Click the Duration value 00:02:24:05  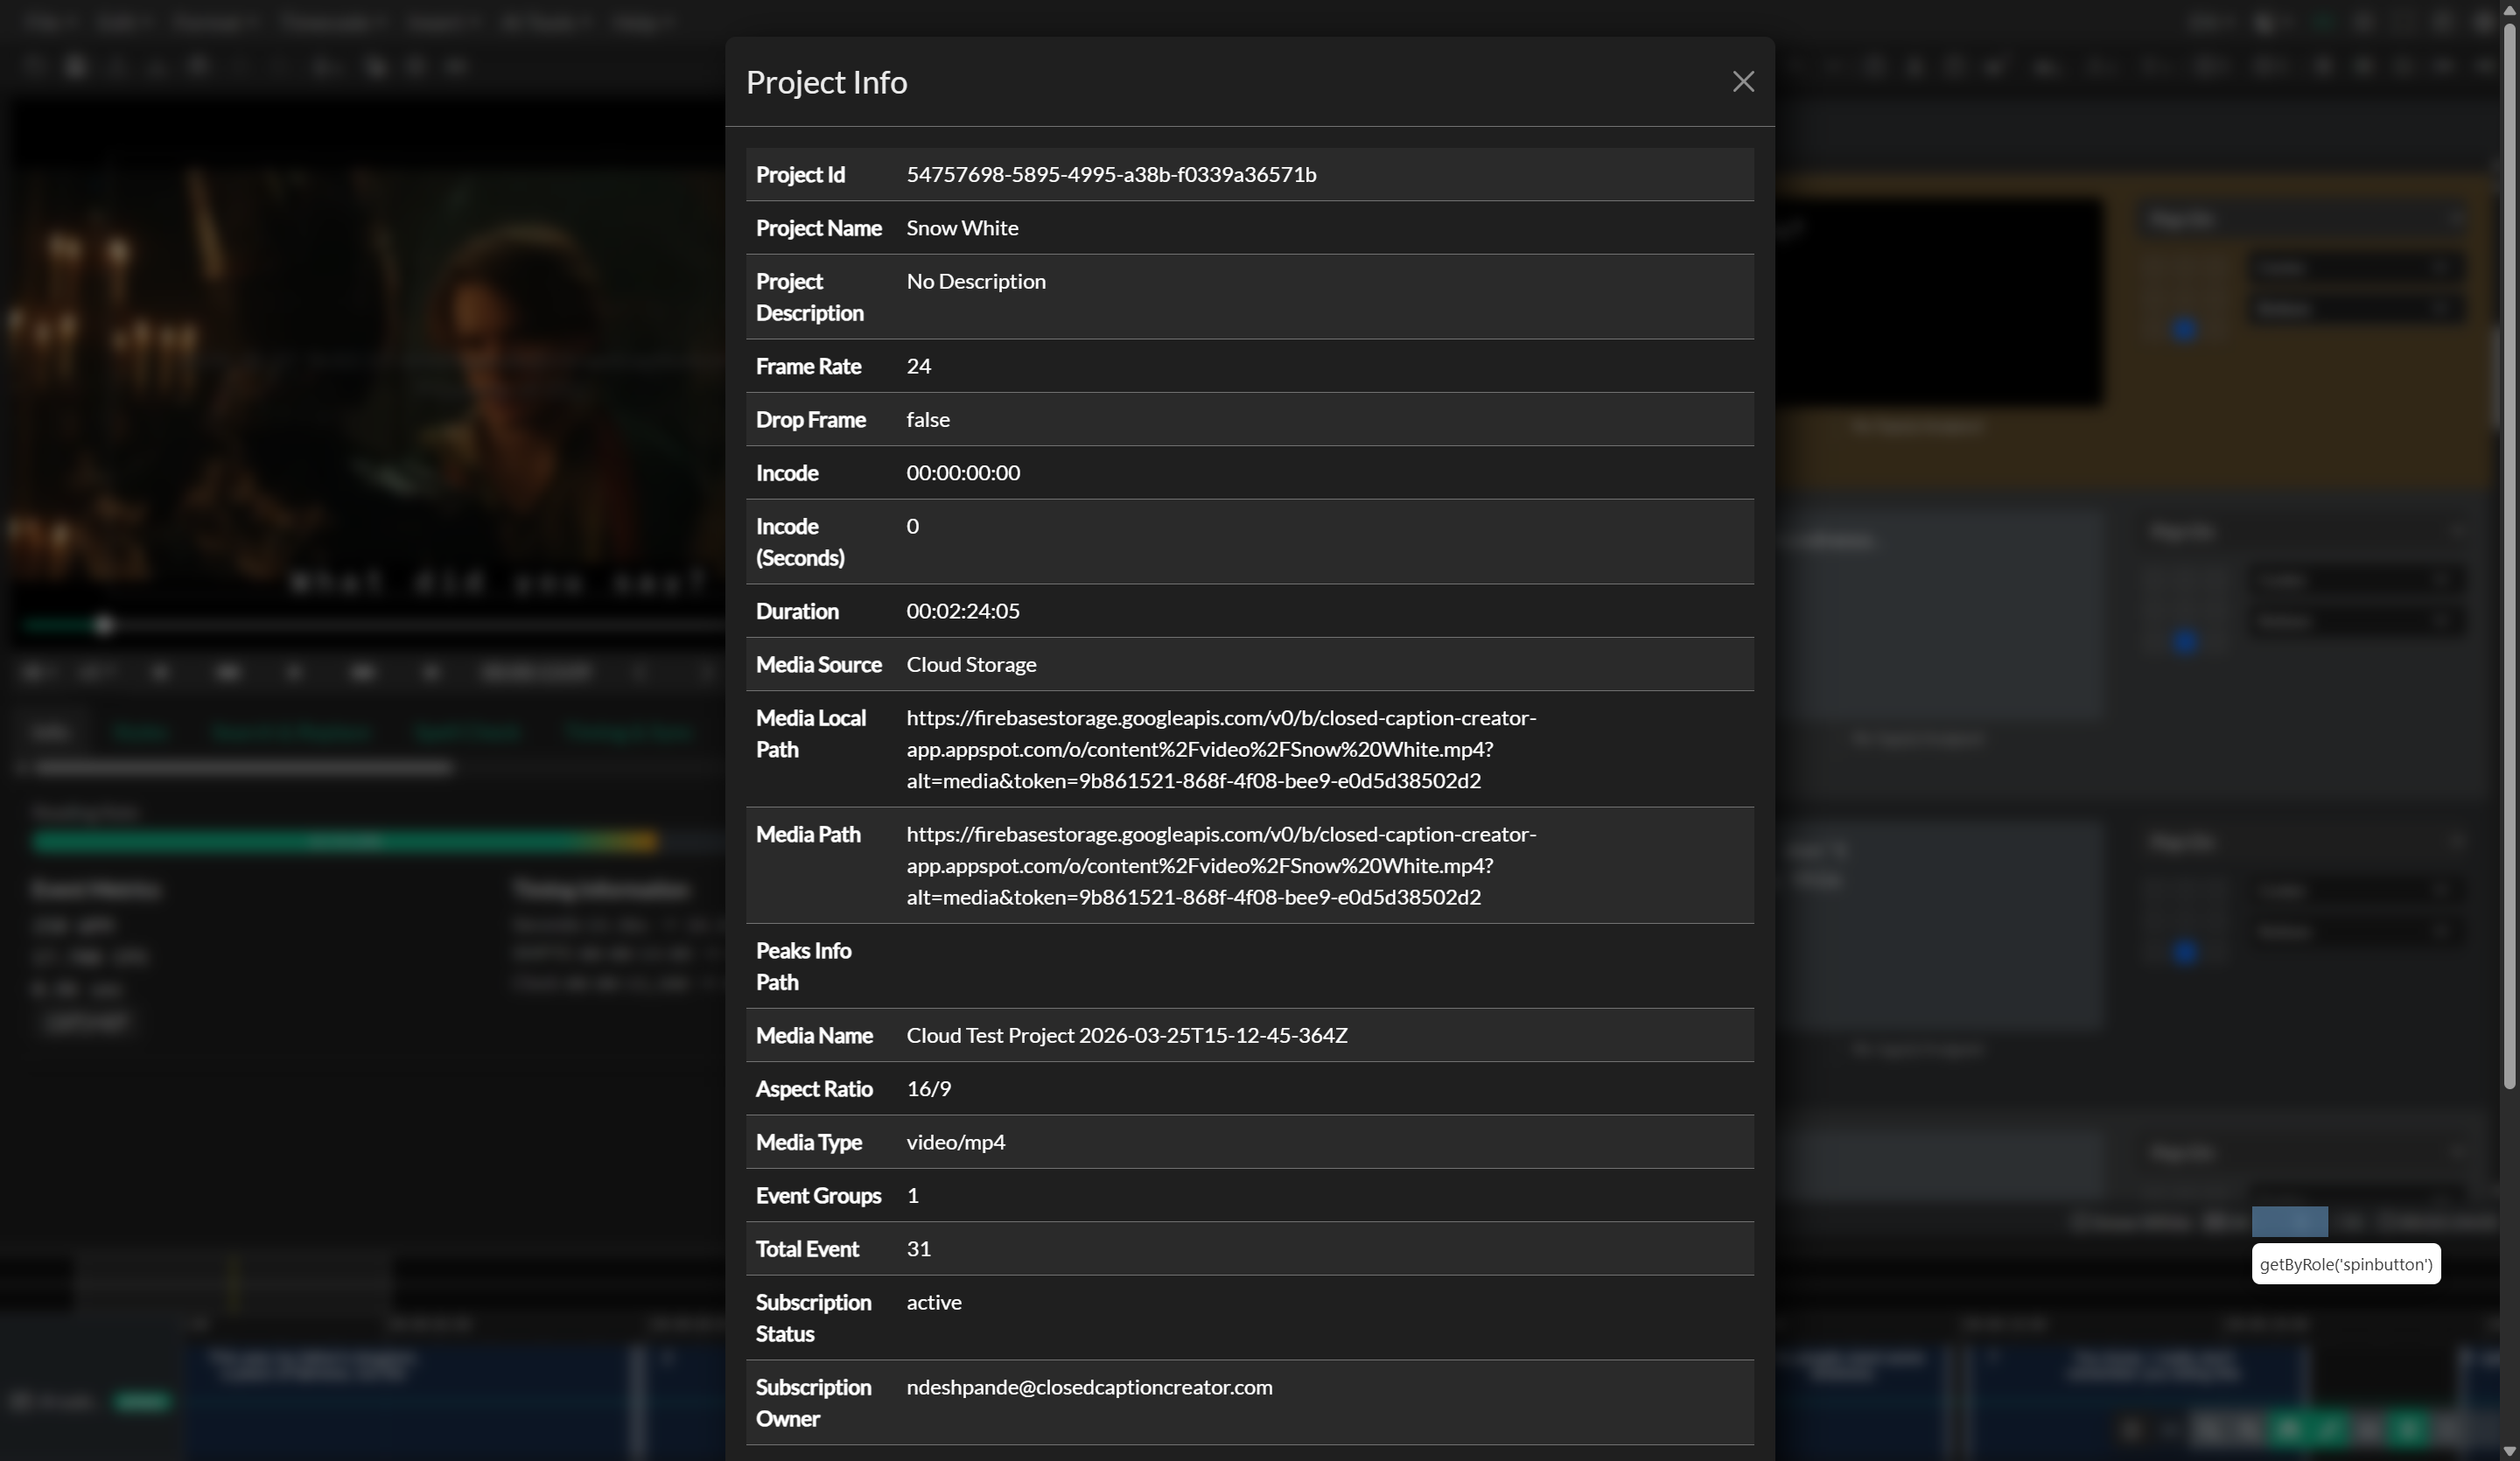963,611
